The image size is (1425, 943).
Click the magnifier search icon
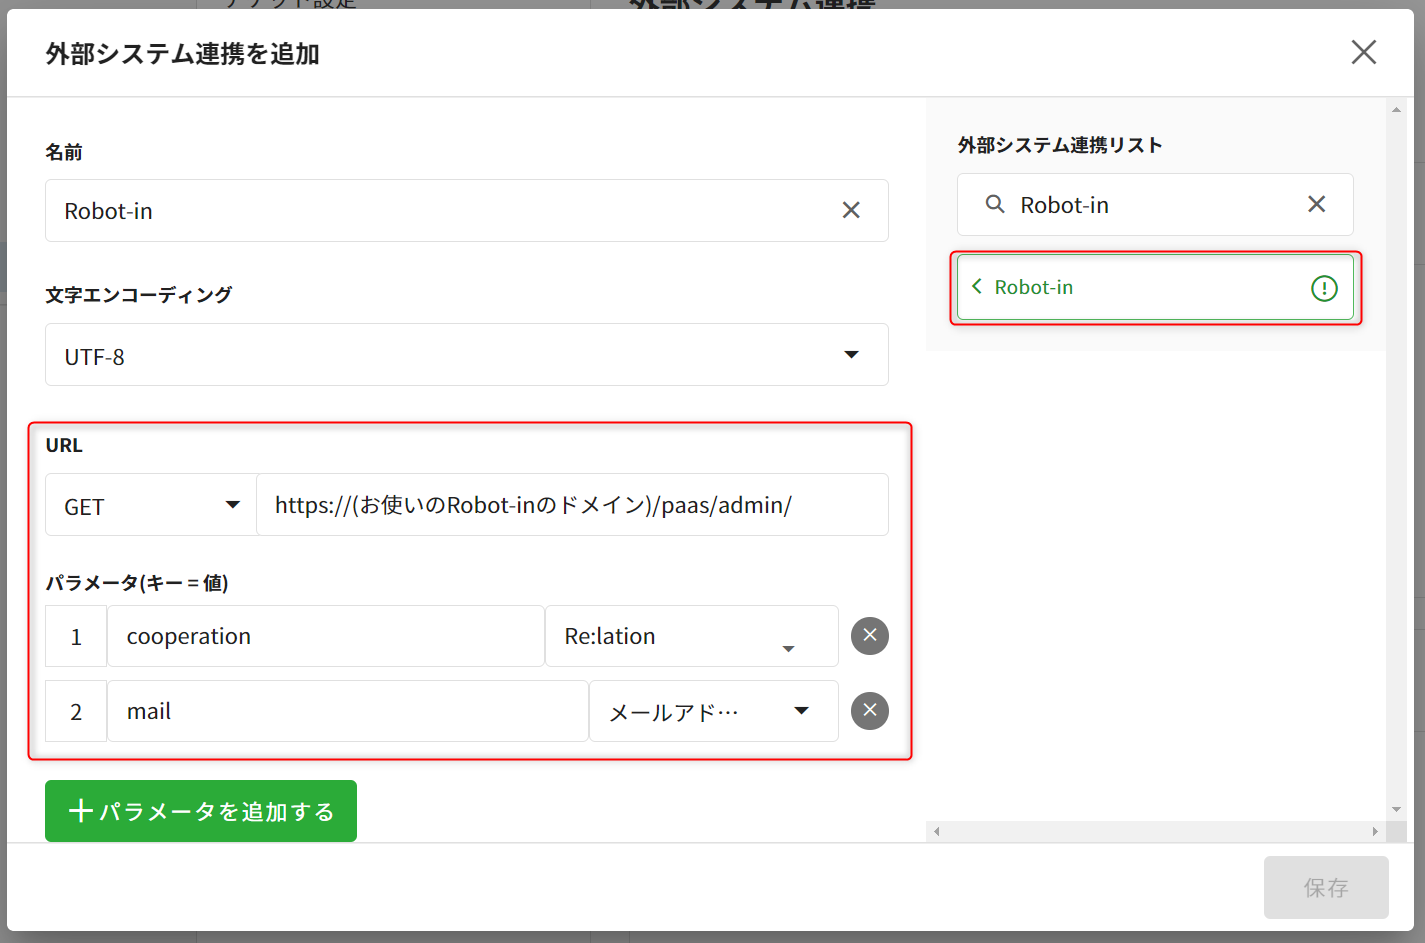[995, 204]
